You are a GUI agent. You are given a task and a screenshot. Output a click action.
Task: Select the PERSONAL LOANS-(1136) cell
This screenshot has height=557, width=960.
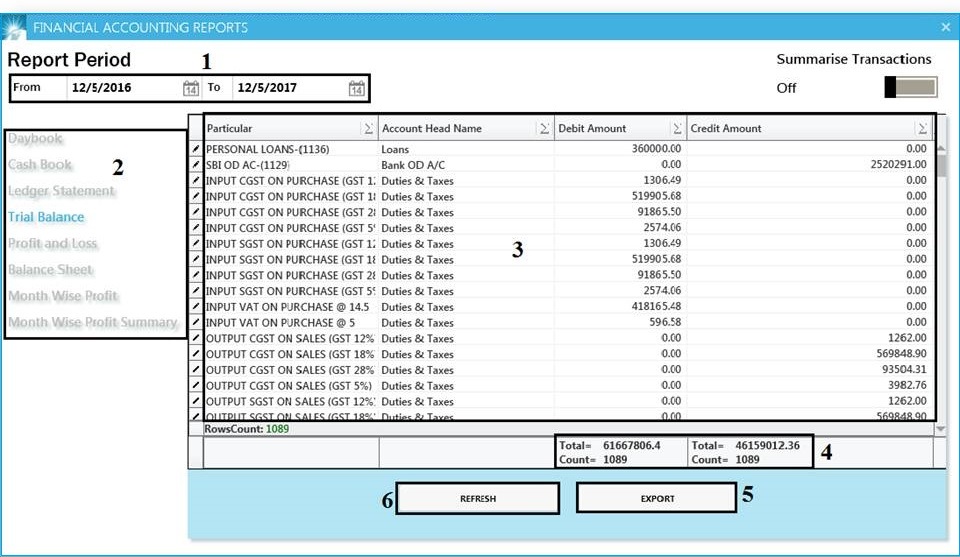pos(291,149)
